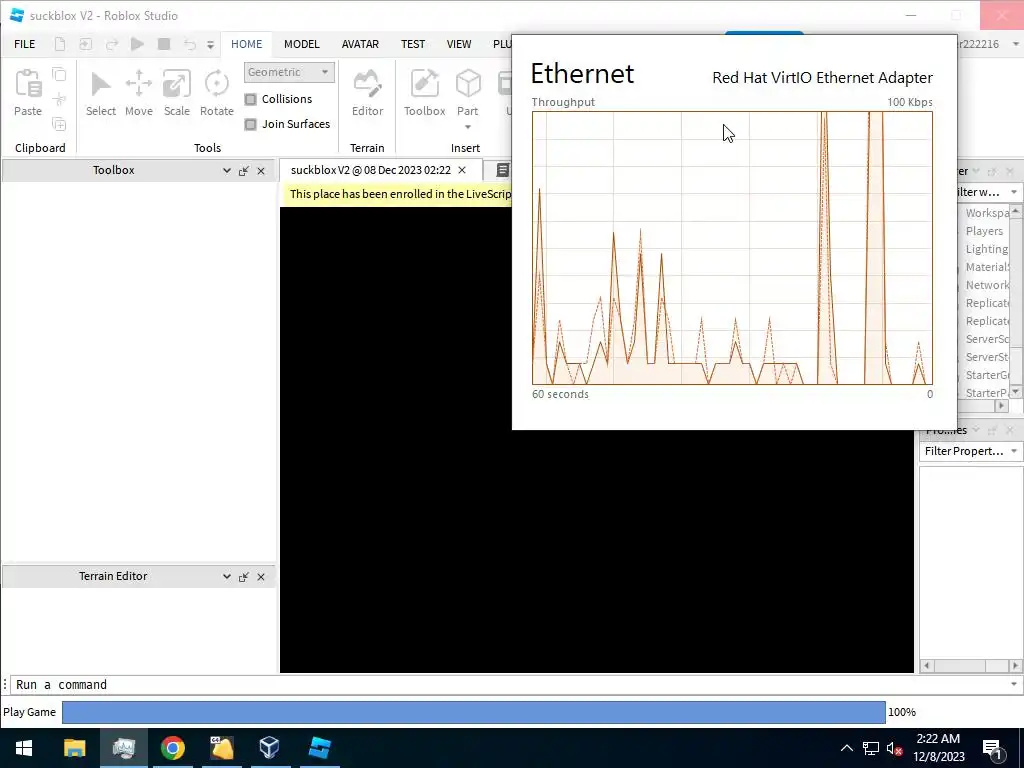
Task: Open the notification center icon
Action: (992, 749)
